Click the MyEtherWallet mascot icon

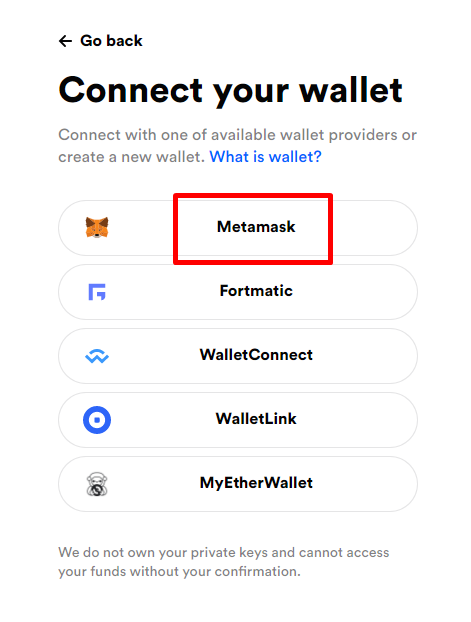pyautogui.click(x=97, y=484)
